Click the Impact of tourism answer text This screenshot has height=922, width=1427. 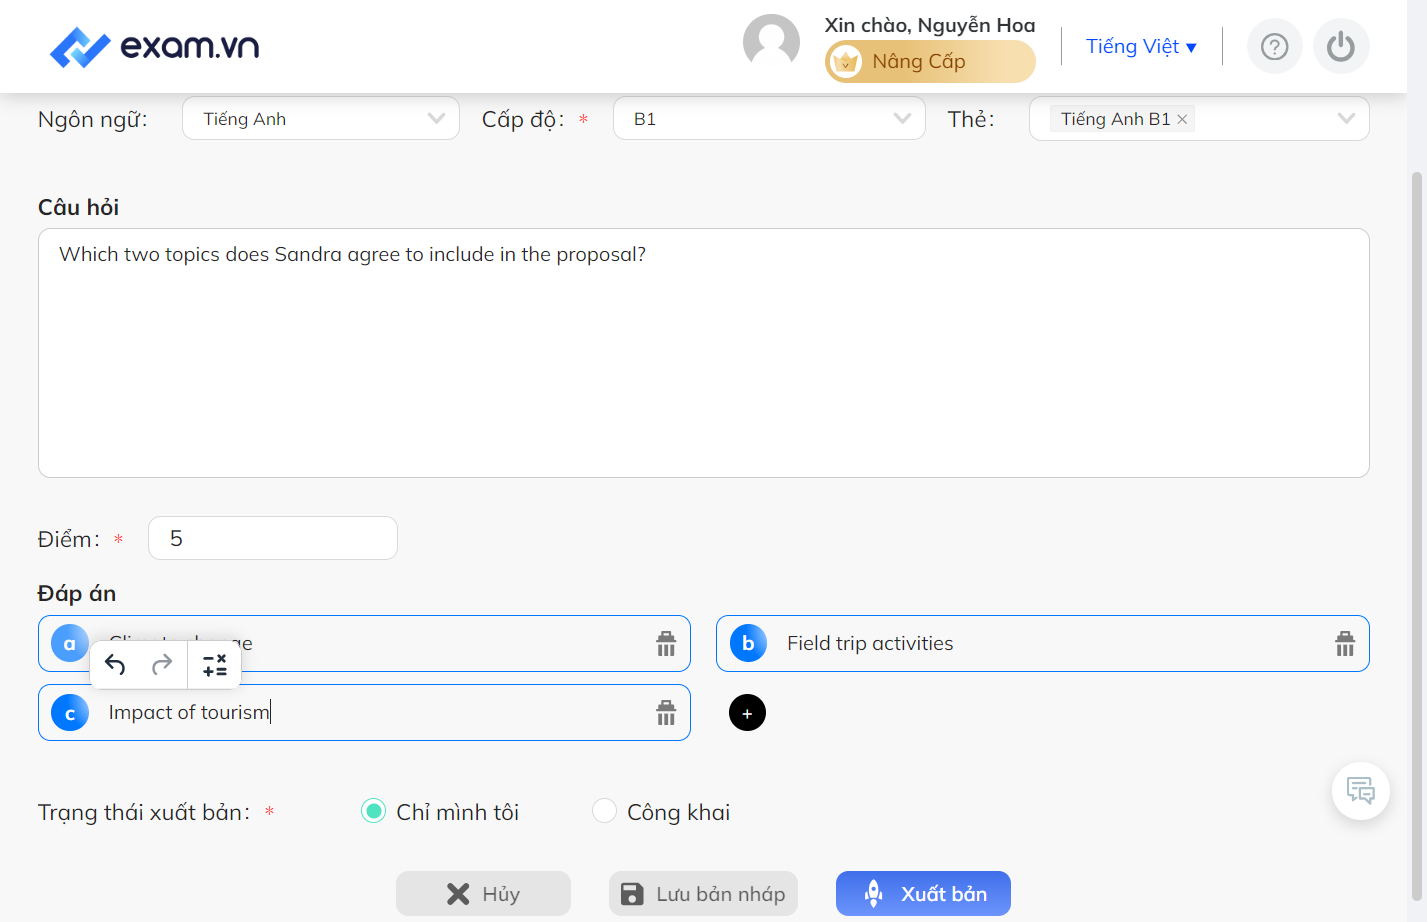[x=189, y=712]
